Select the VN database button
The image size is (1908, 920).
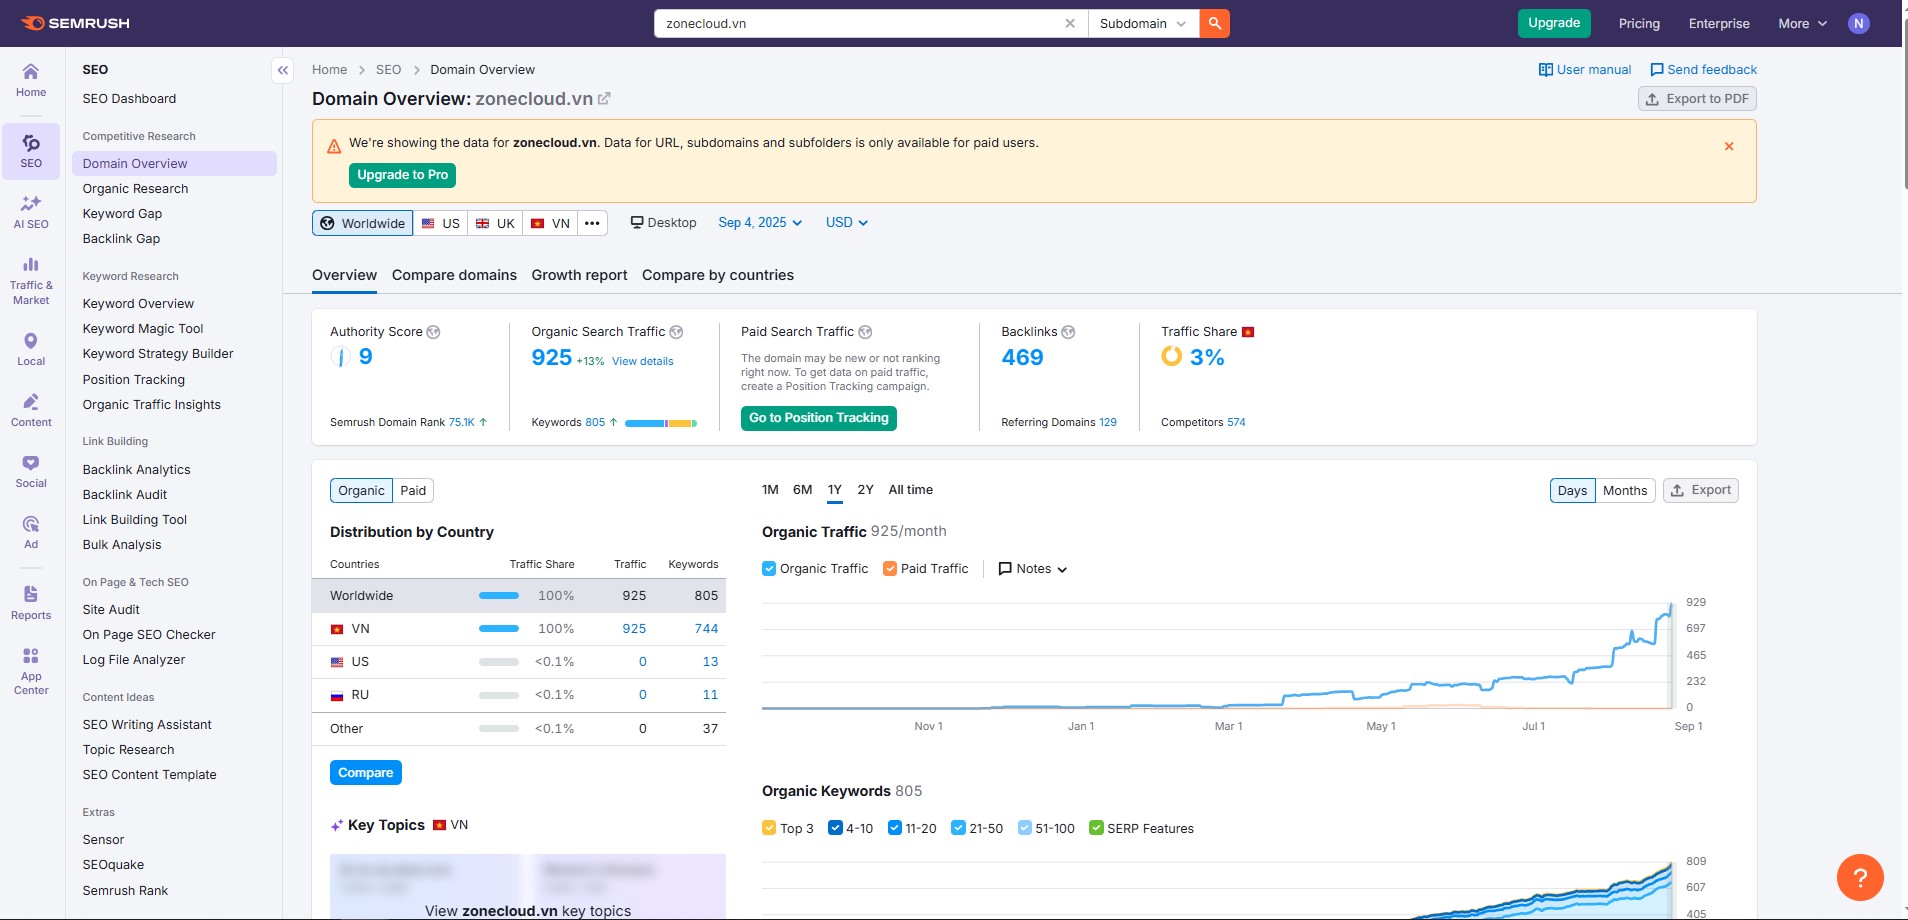(x=550, y=223)
